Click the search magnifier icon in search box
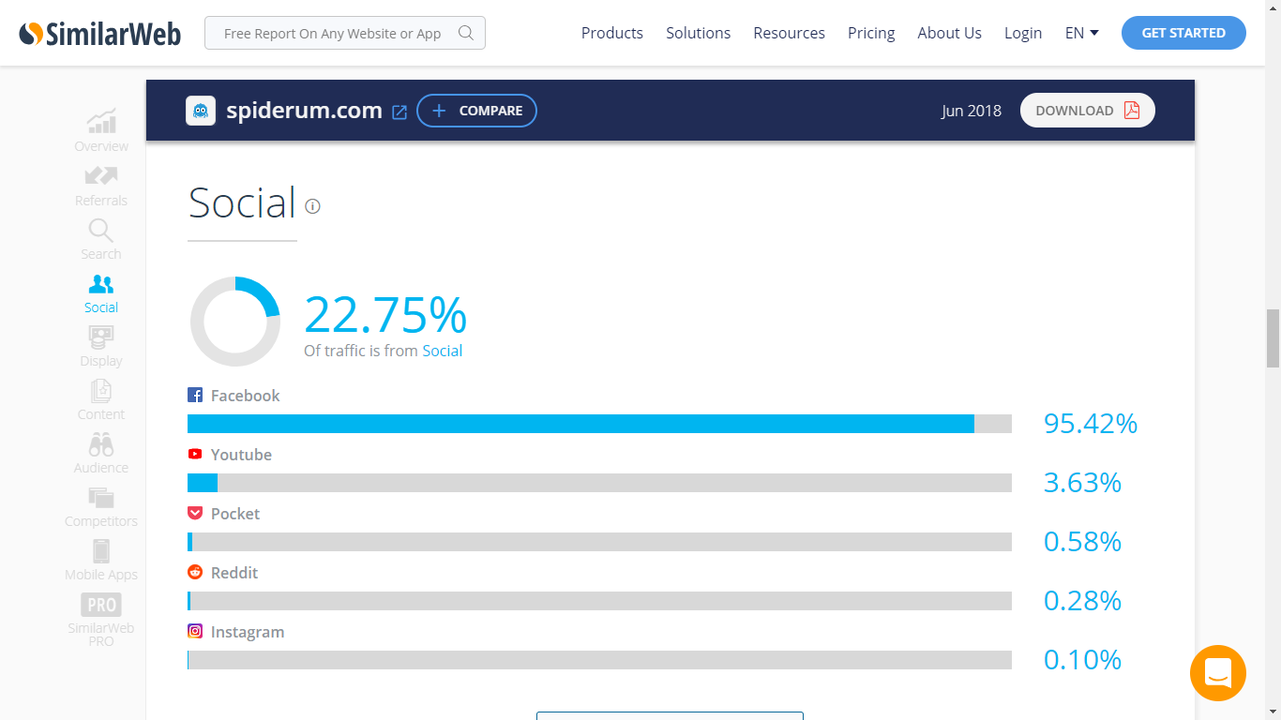Image resolution: width=1281 pixels, height=720 pixels. point(466,33)
